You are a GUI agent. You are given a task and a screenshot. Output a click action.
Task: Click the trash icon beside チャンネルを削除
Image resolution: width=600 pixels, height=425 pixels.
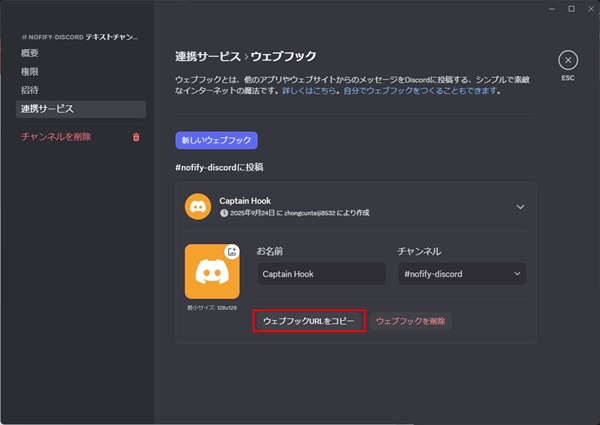point(136,137)
